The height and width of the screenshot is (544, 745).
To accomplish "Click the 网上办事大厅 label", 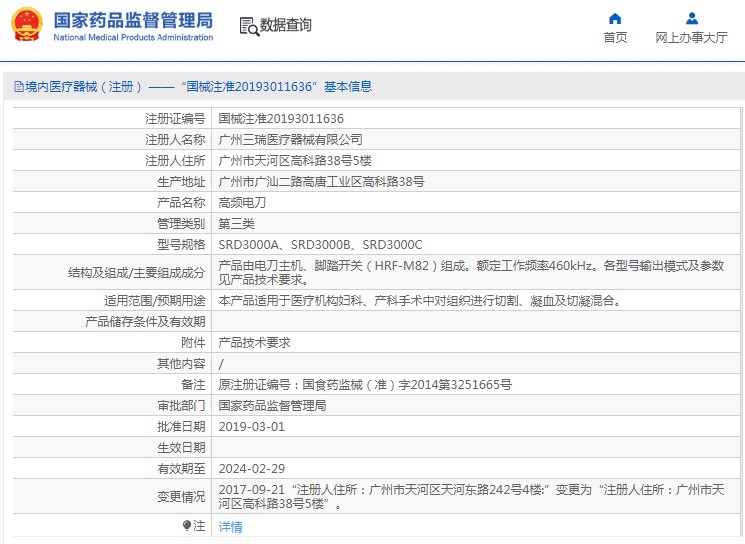I will [691, 38].
